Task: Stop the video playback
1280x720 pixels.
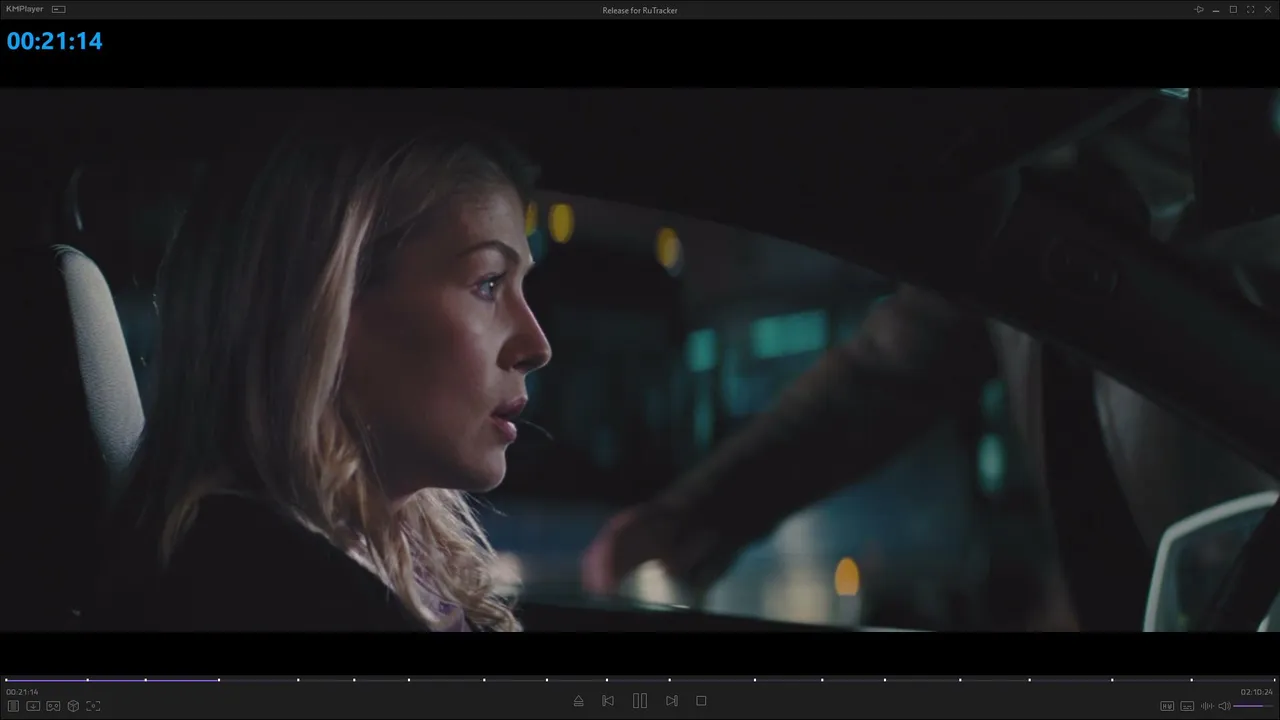Action: click(701, 701)
